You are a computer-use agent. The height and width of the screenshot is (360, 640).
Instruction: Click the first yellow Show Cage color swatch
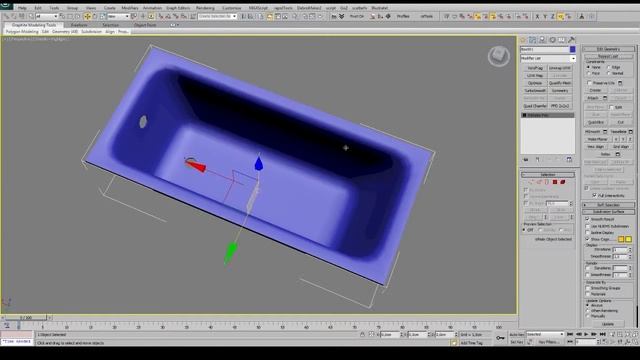(x=621, y=239)
